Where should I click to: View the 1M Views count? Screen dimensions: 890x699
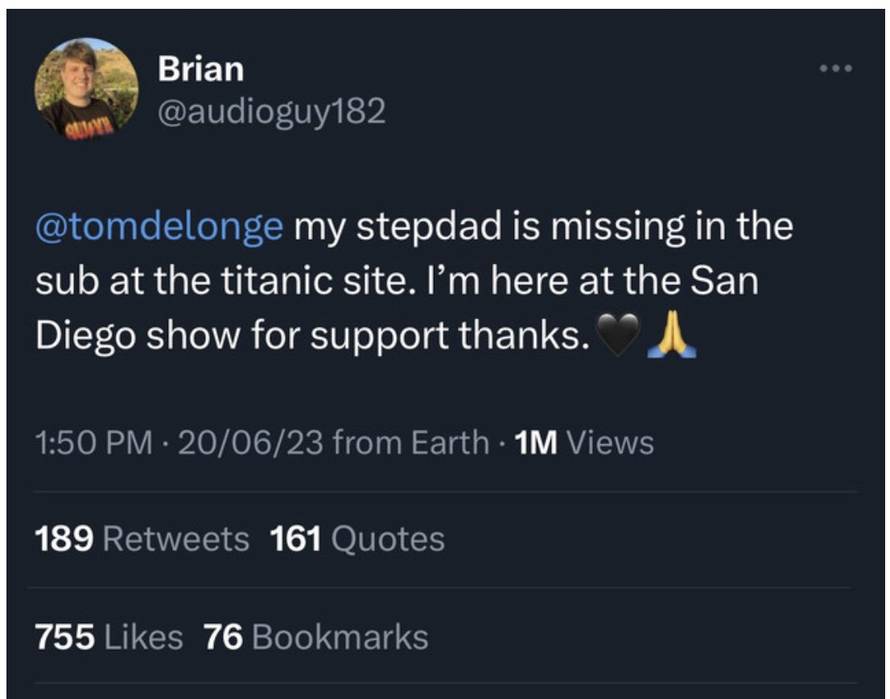tap(583, 442)
